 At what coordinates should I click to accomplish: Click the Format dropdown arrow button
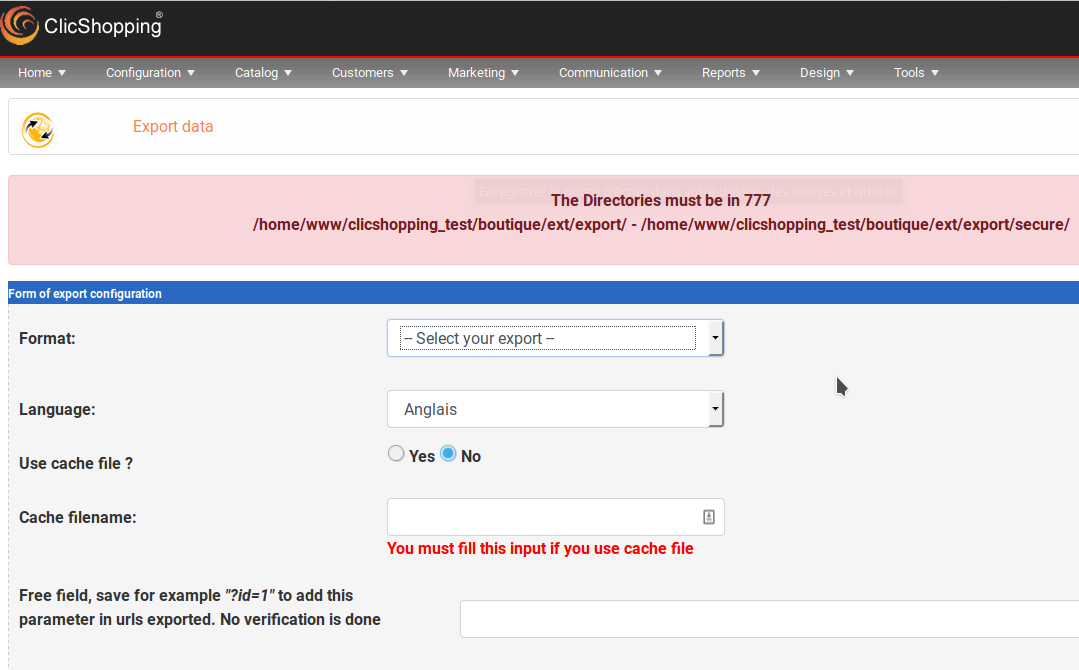click(x=716, y=338)
